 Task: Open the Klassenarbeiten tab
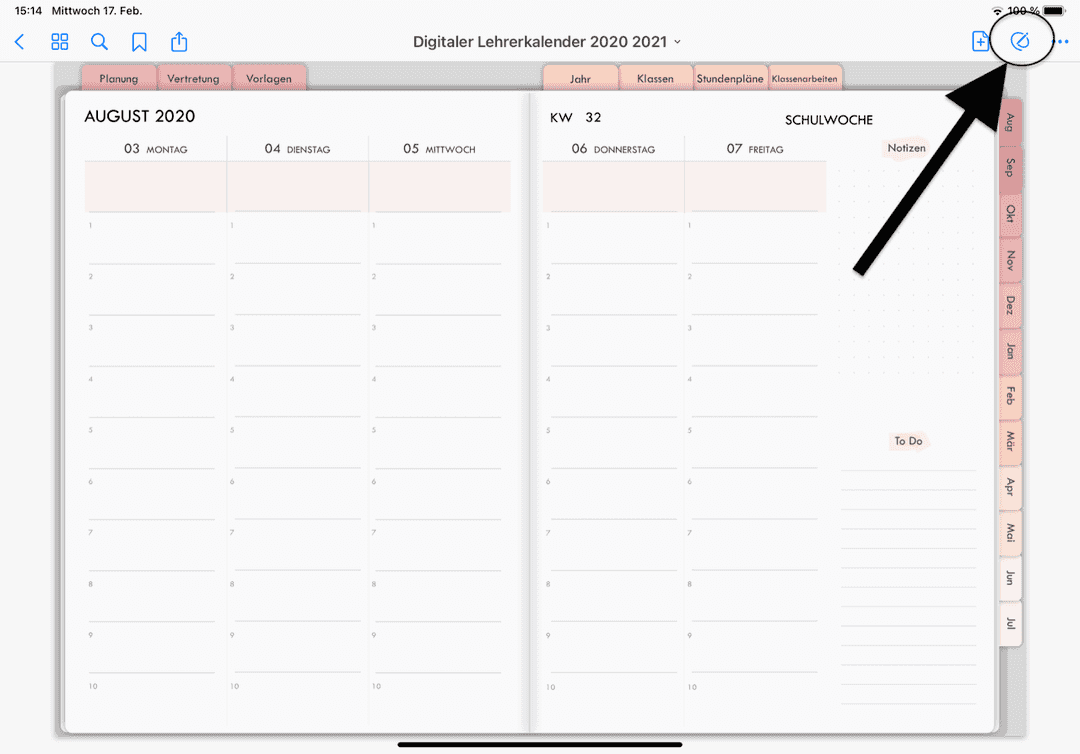[x=805, y=77]
